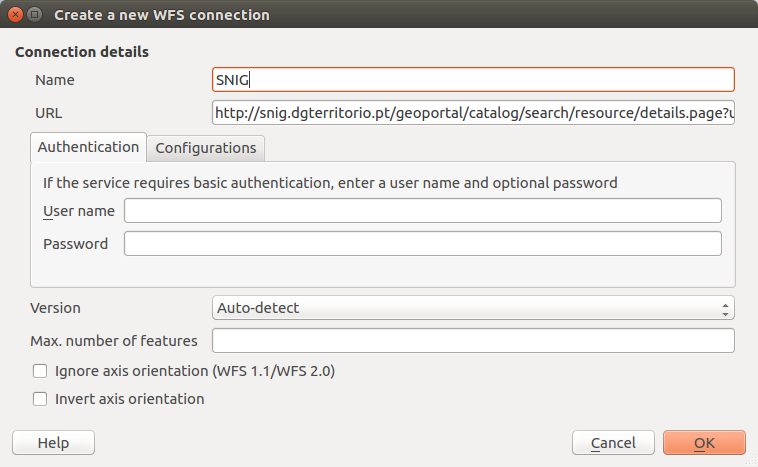
Task: Click the Password label text
Action: 76,244
